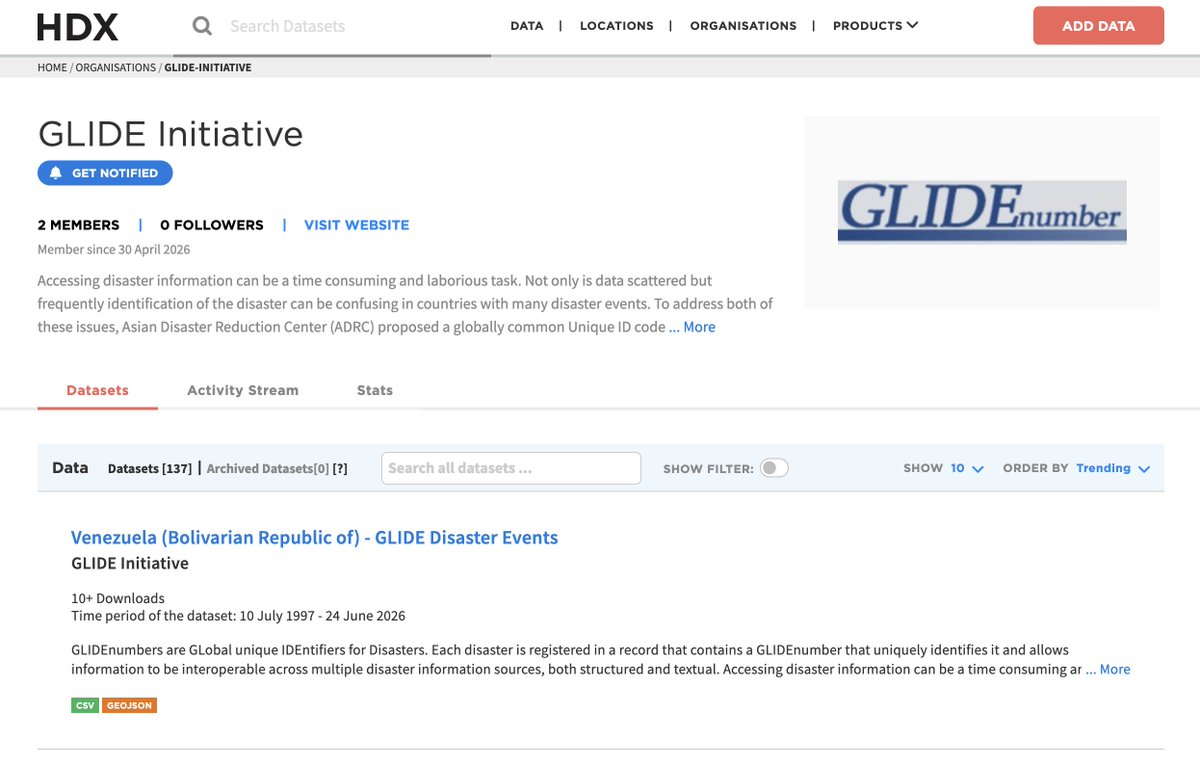
Task: Toggle the SHOW FILTER switch
Action: (x=774, y=468)
